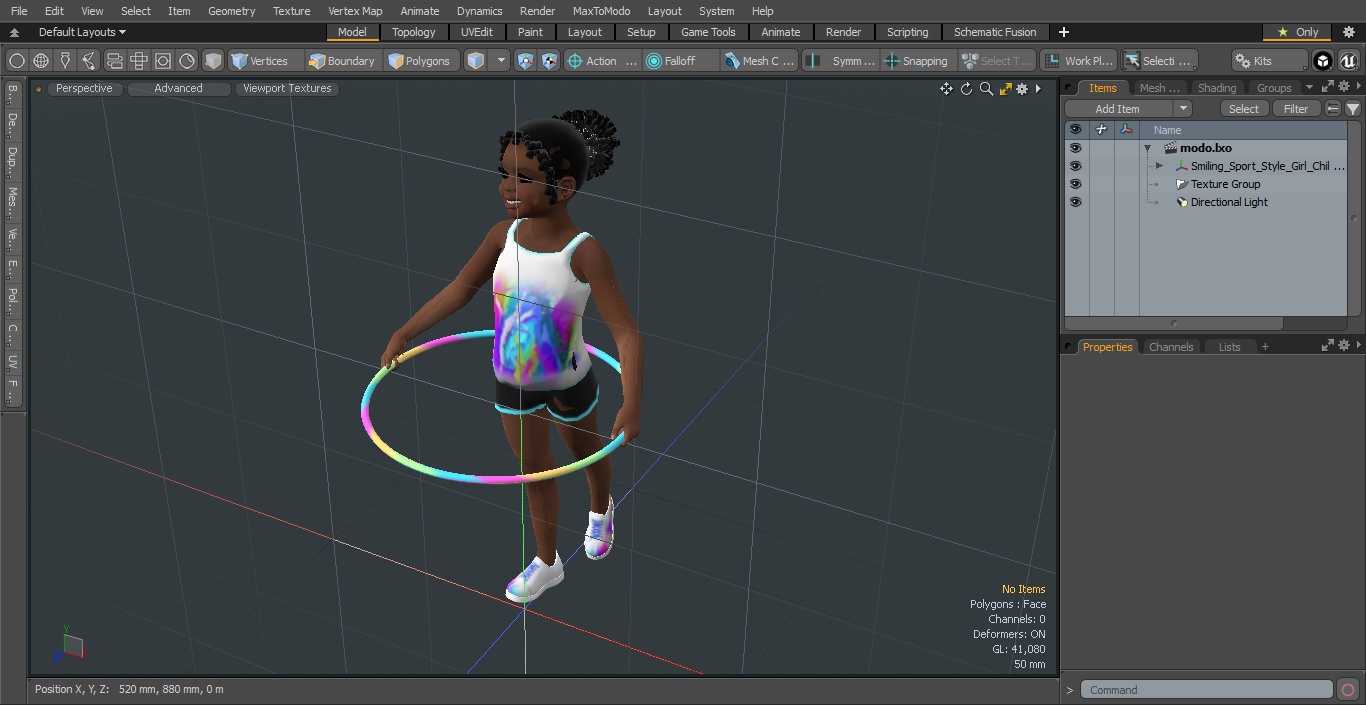Click the Command record circle button
This screenshot has width=1366, height=705.
click(x=1348, y=690)
